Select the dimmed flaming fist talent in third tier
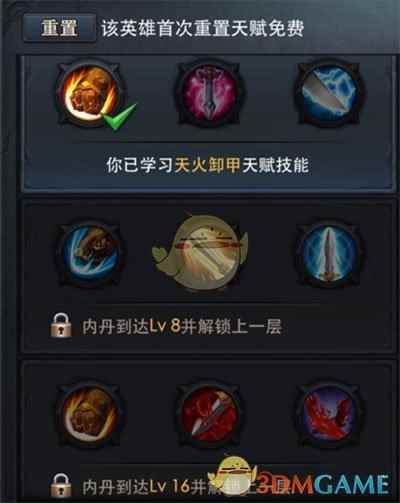The image size is (400, 503). pyautogui.click(x=90, y=414)
